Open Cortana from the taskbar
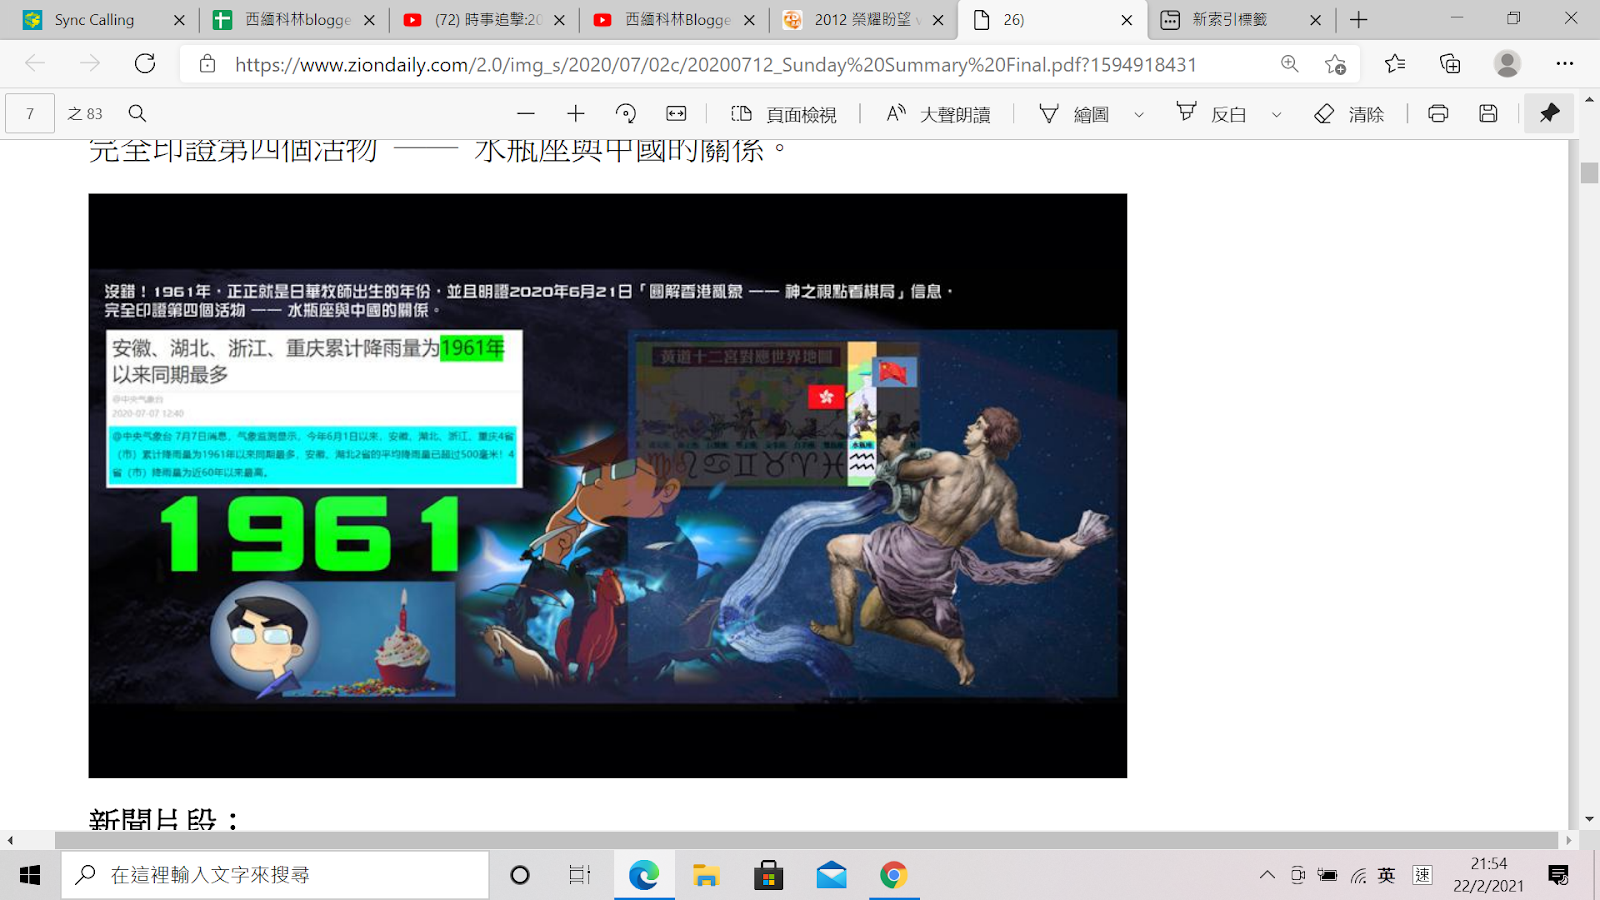Viewport: 1600px width, 900px height. pyautogui.click(x=520, y=875)
